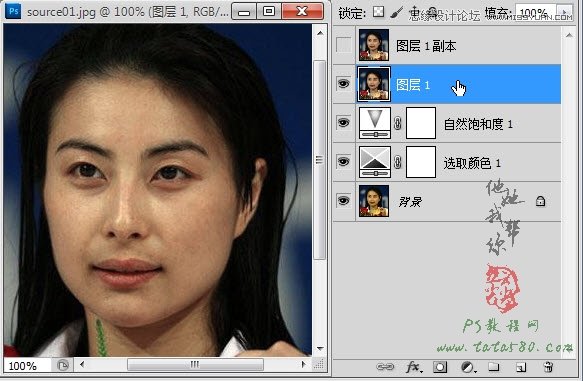Viewport: 583px width, 381px height.
Task: Click the status icon beside zoom field
Action: point(63,365)
